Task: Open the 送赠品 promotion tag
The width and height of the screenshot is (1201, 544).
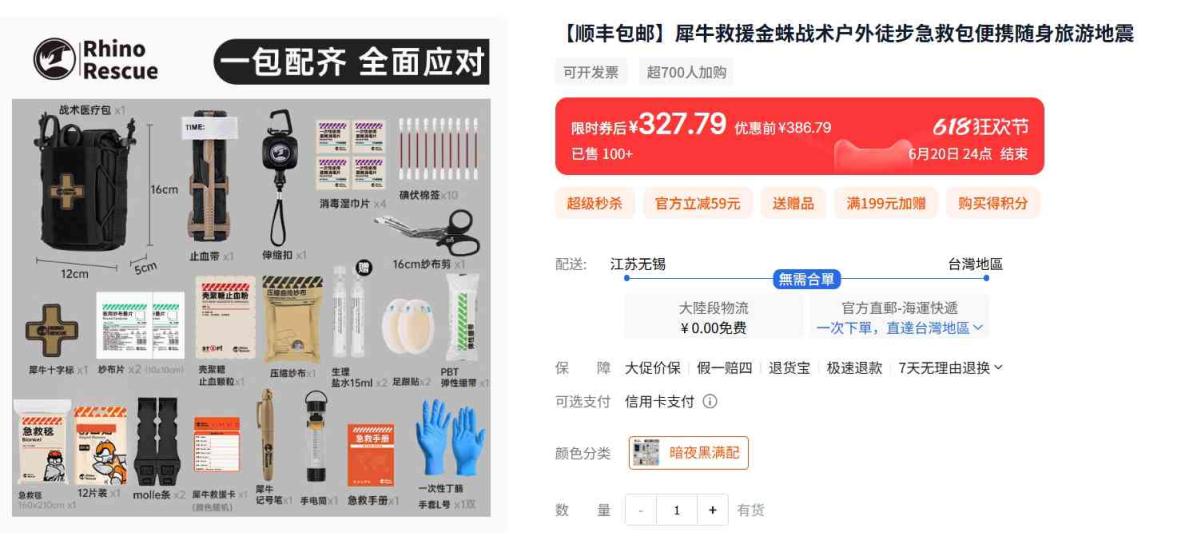Action: [793, 203]
